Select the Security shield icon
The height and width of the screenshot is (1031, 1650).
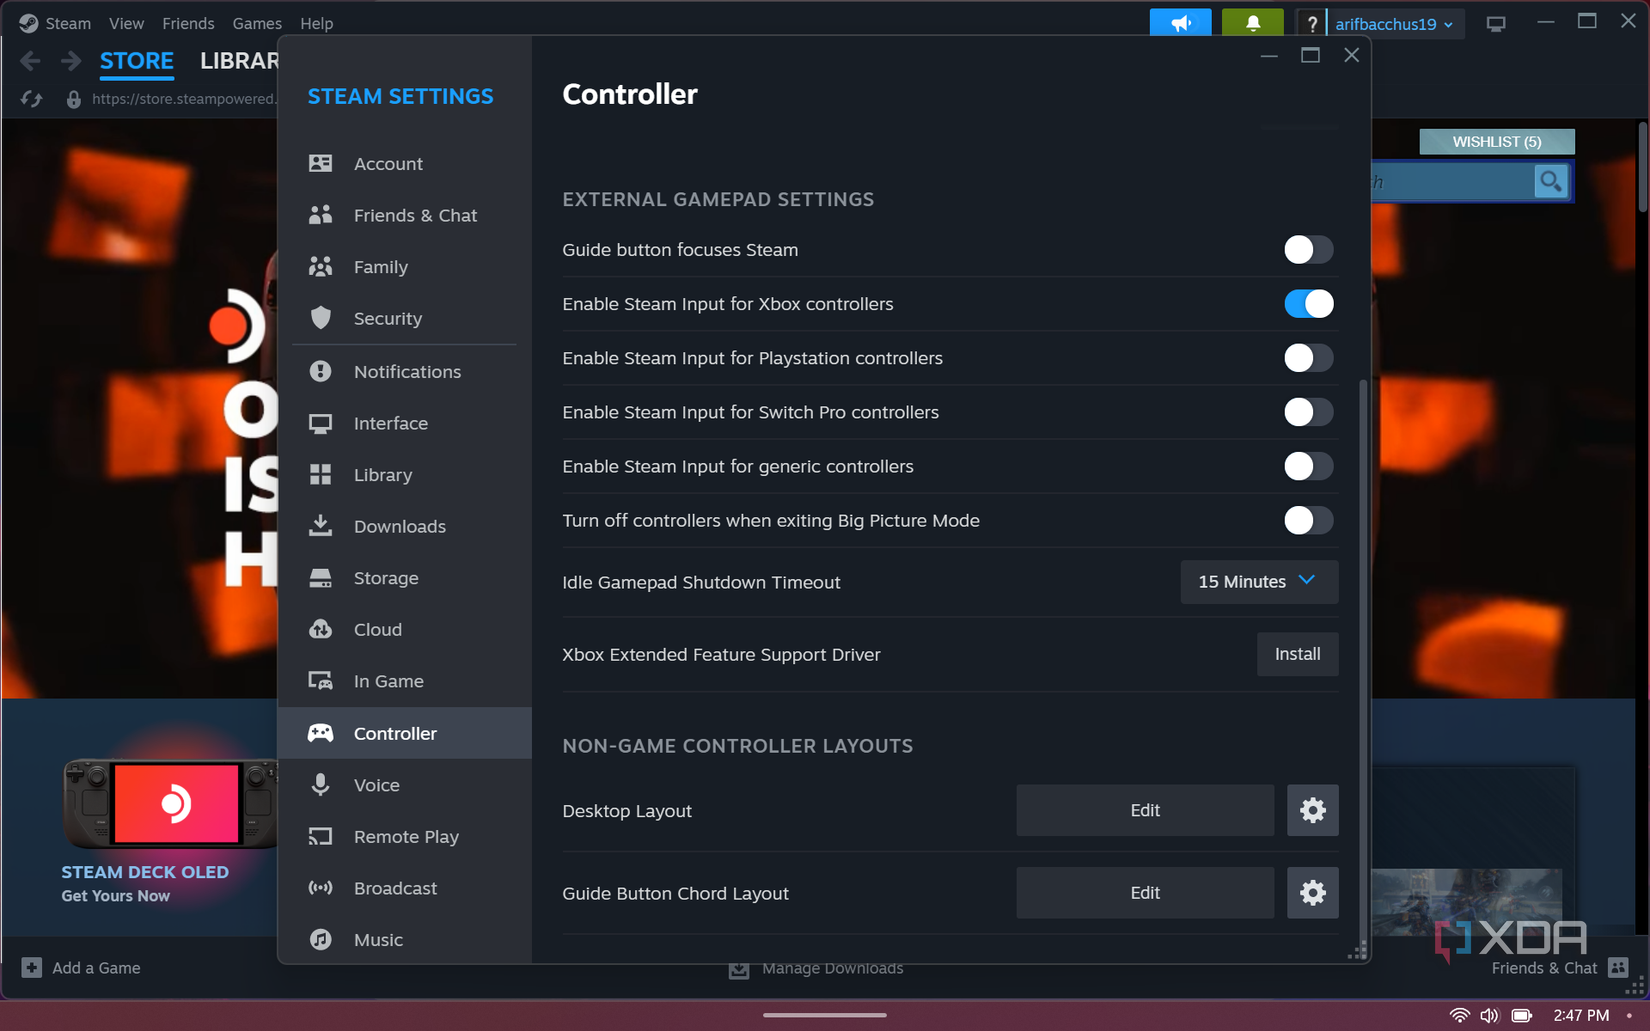tap(320, 318)
